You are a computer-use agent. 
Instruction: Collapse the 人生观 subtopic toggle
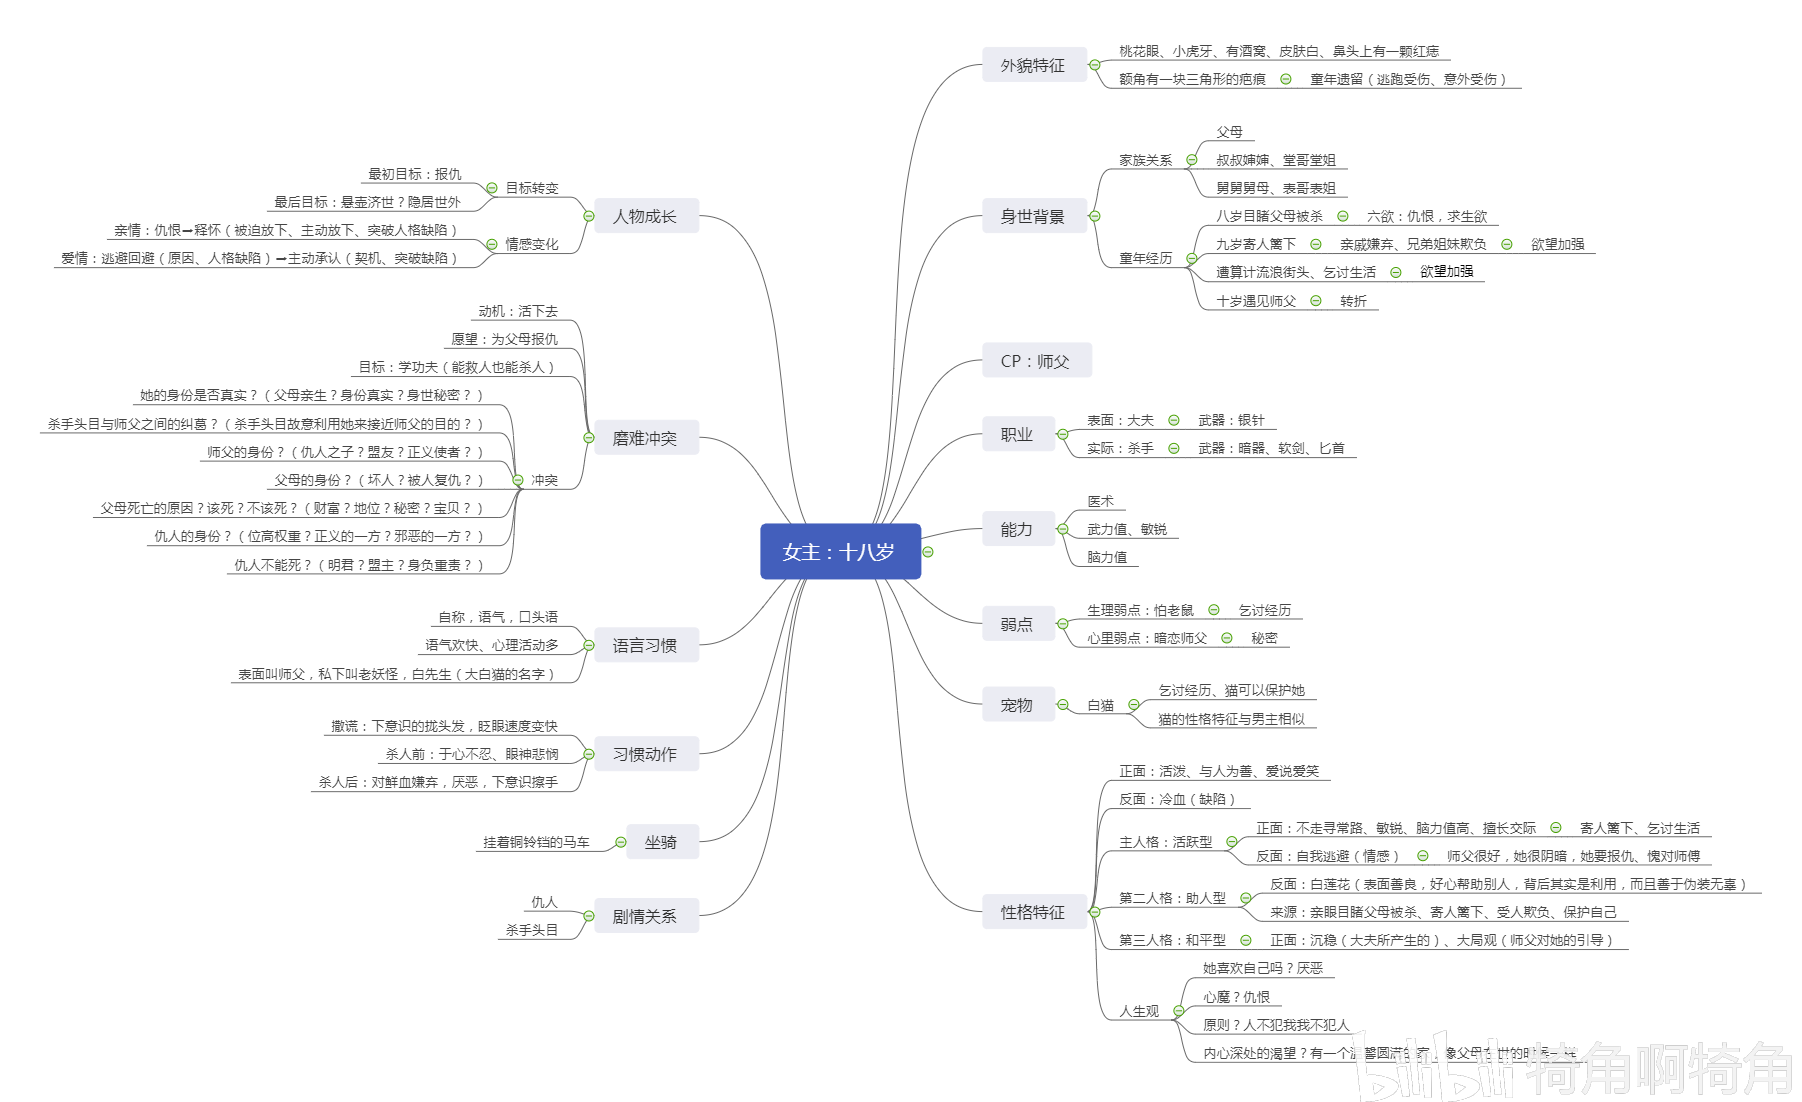(x=1179, y=1011)
